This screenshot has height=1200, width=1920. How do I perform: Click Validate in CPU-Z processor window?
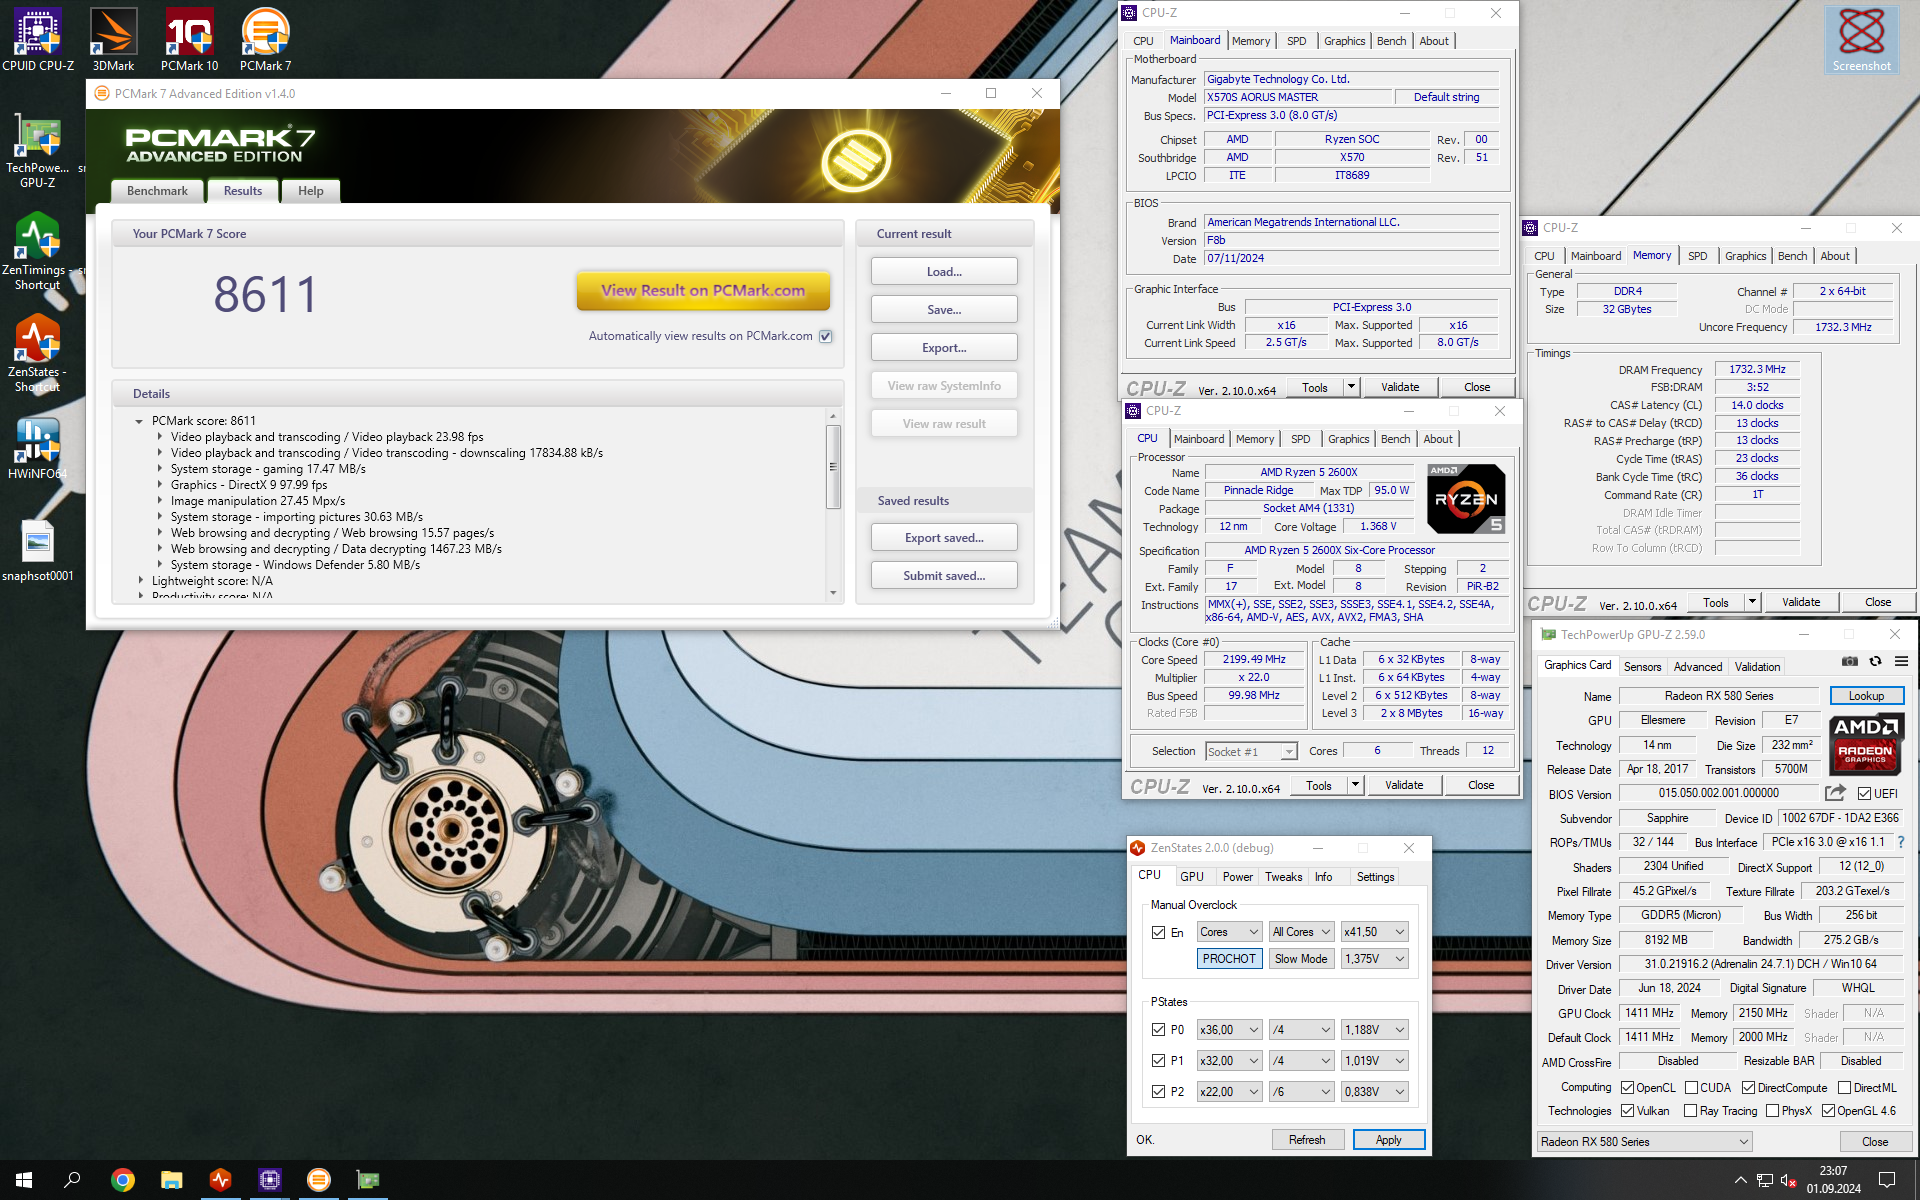point(1403,786)
